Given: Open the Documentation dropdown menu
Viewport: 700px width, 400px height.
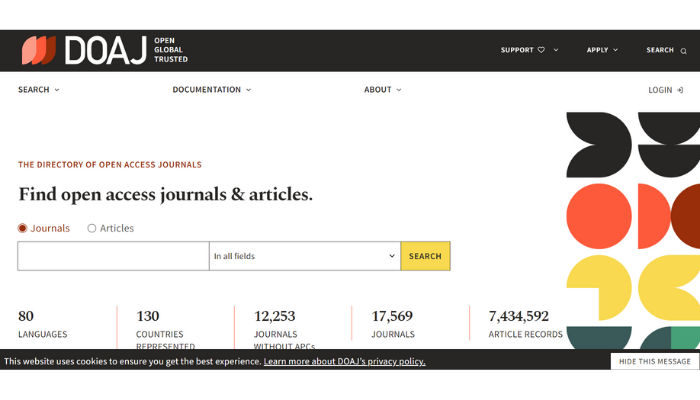Looking at the screenshot, I should [212, 90].
